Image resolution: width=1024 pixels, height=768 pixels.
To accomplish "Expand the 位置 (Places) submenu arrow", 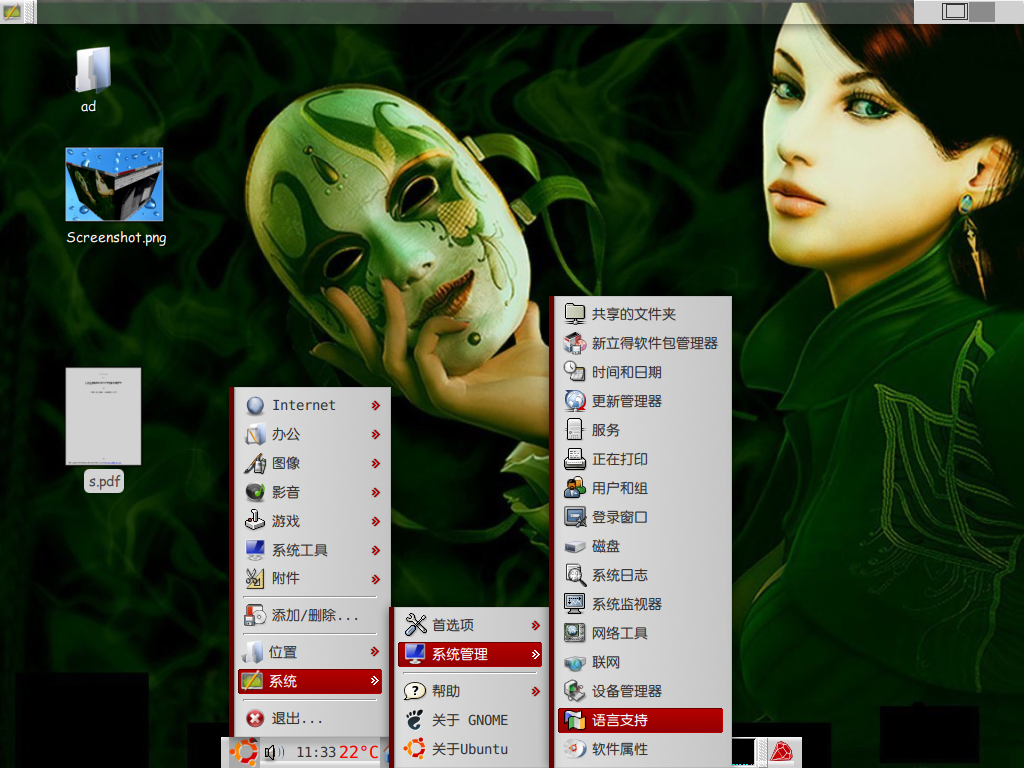I will pyautogui.click(x=375, y=651).
